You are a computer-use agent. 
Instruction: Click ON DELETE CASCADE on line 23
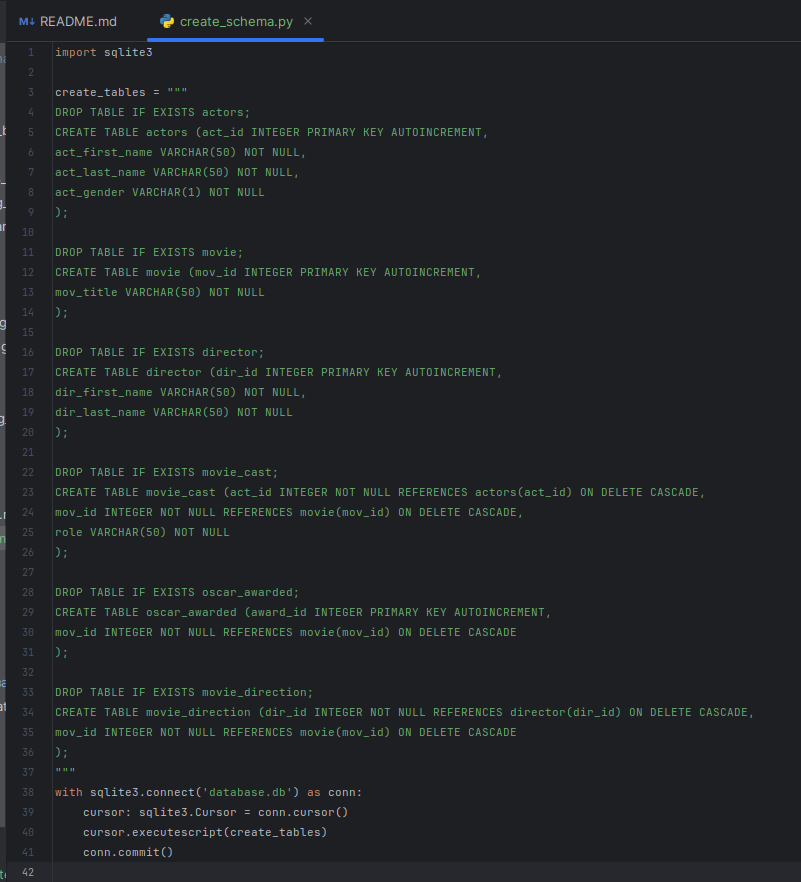click(x=640, y=492)
